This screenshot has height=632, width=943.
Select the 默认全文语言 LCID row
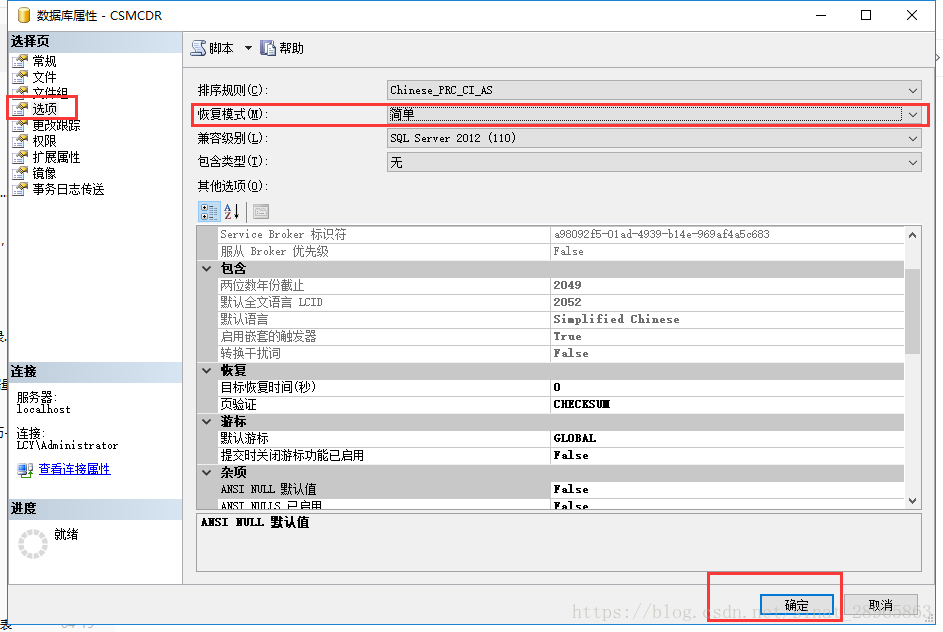tap(561, 302)
